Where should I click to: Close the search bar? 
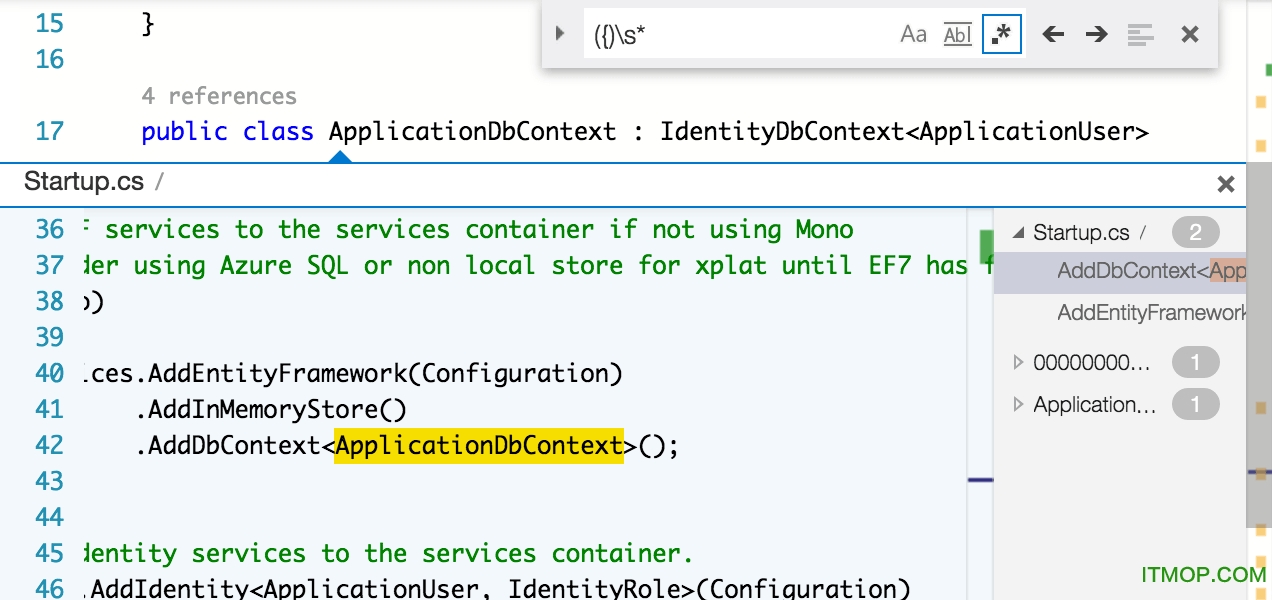coord(1189,33)
